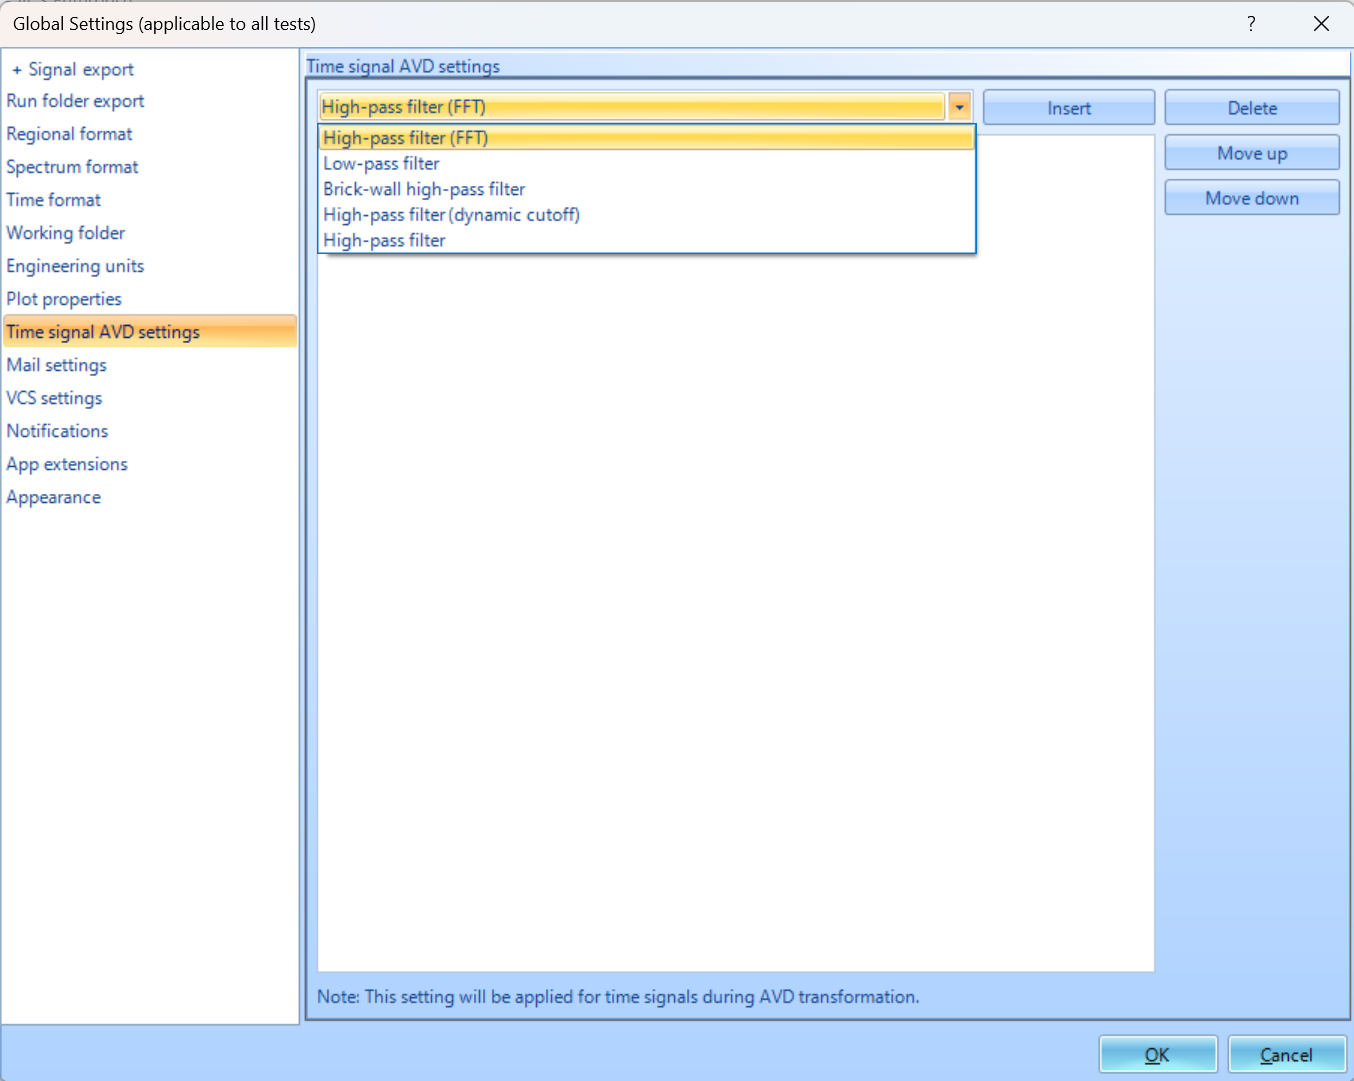Open Mail settings section
This screenshot has height=1081, width=1354.
(56, 365)
